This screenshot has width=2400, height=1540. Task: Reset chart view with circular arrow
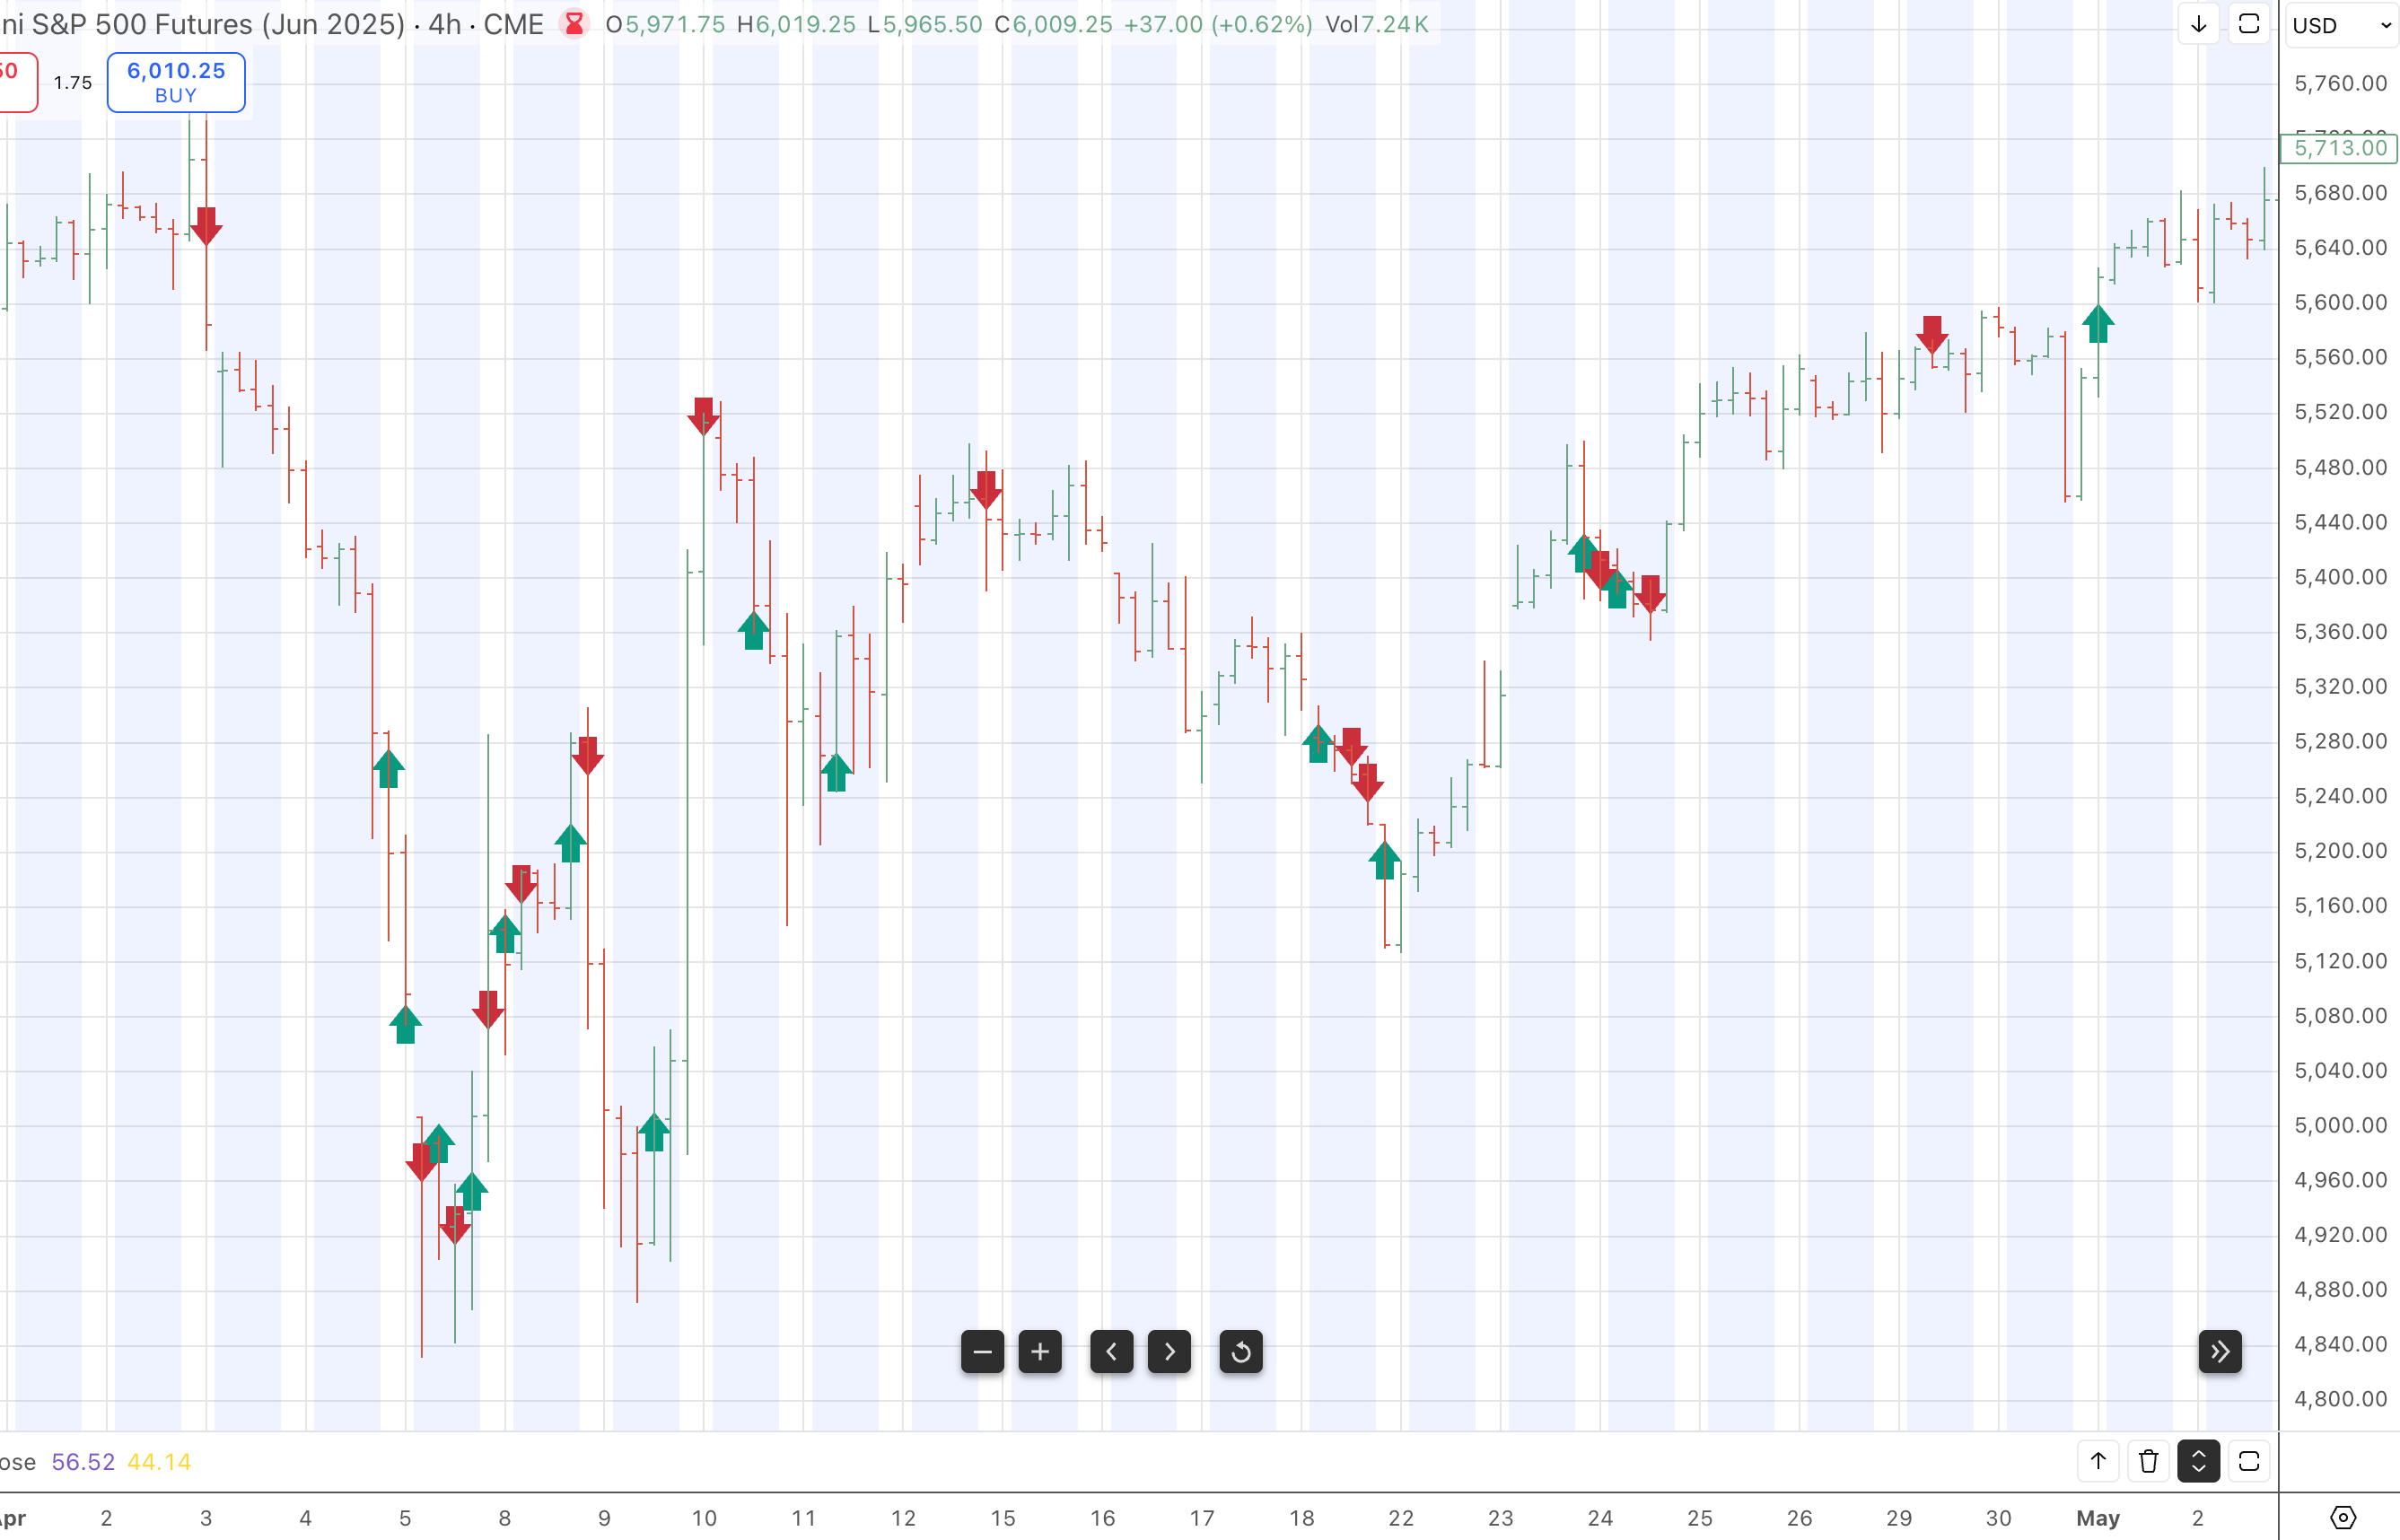pyautogui.click(x=1241, y=1352)
